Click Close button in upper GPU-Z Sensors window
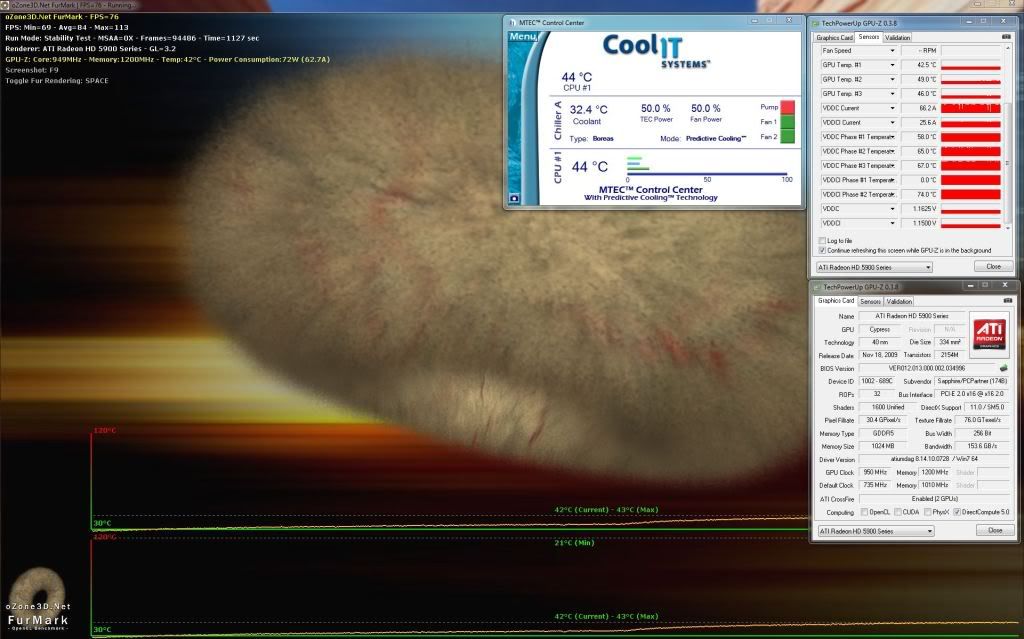This screenshot has height=639, width=1024. [993, 267]
